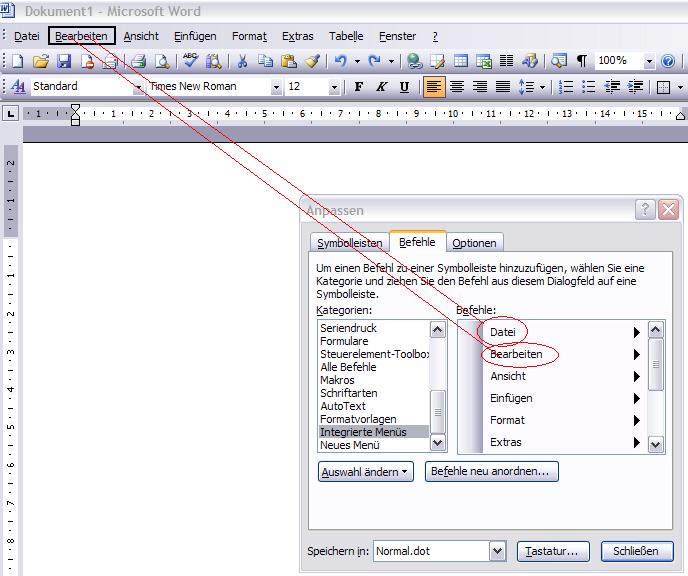Open Print Preview with the magnifier page icon
This screenshot has height=576, width=688.
click(x=162, y=61)
